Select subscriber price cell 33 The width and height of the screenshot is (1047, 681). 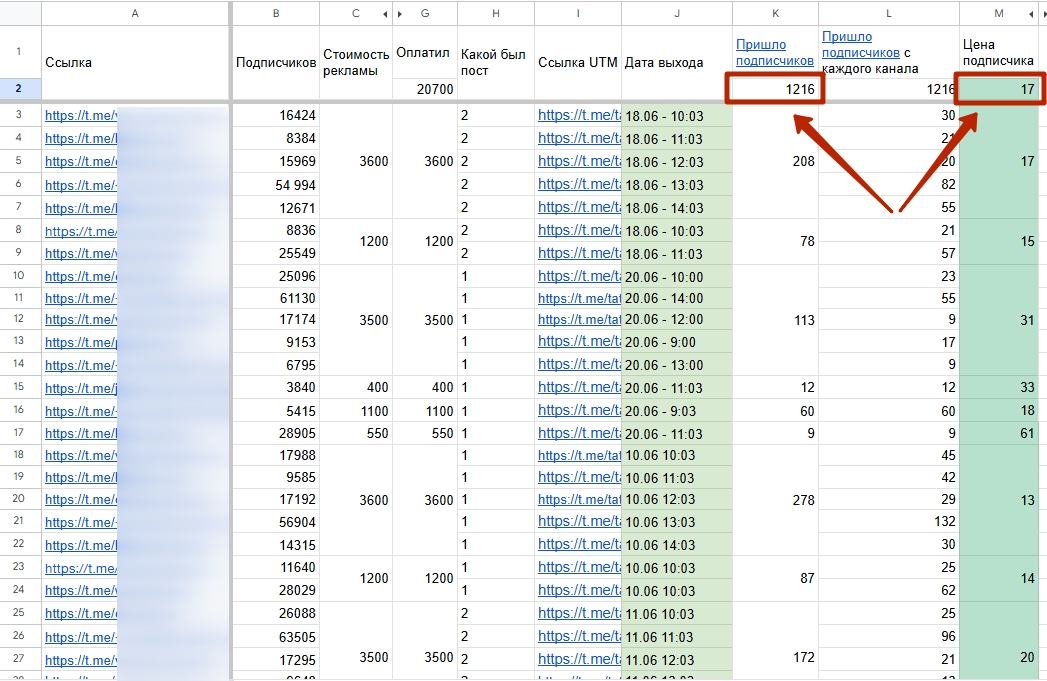pyautogui.click(x=1000, y=387)
